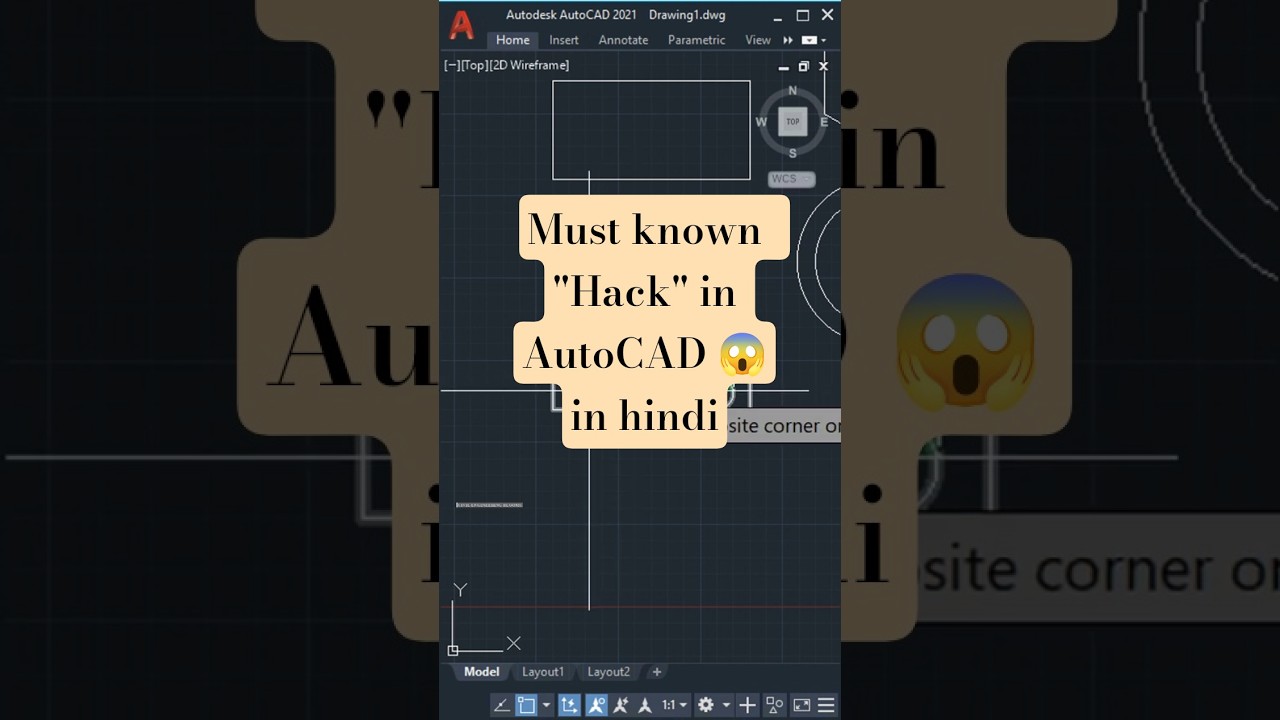Image resolution: width=1280 pixels, height=720 pixels.
Task: Click W on the ViewCube compass
Action: [761, 122]
